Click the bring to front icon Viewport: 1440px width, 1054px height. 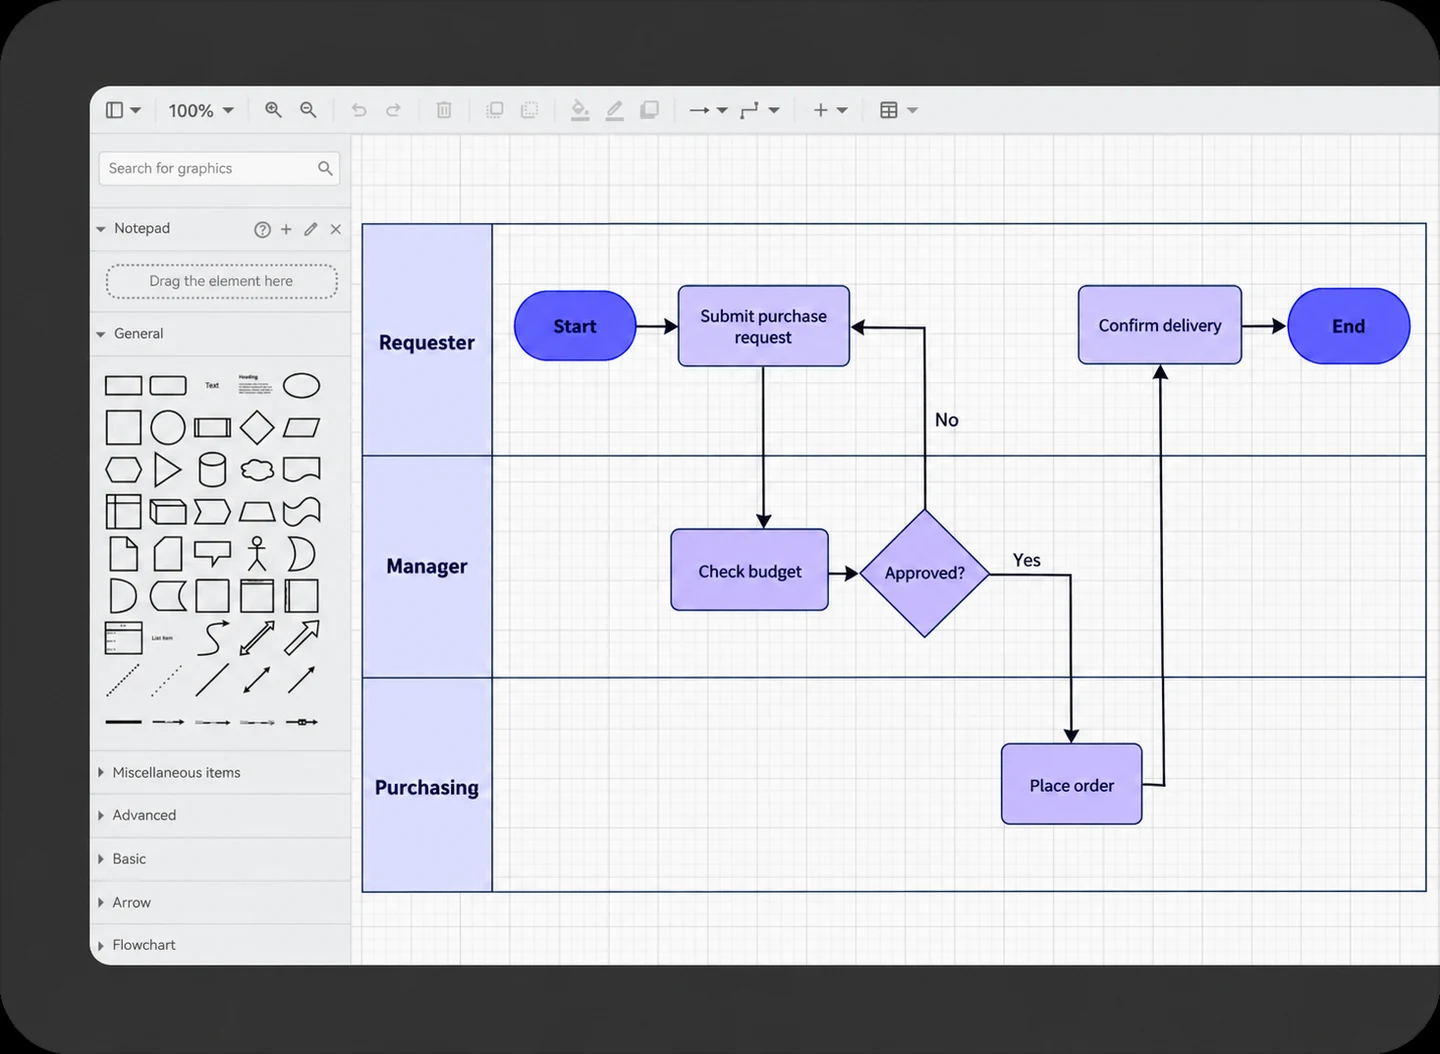pos(494,110)
